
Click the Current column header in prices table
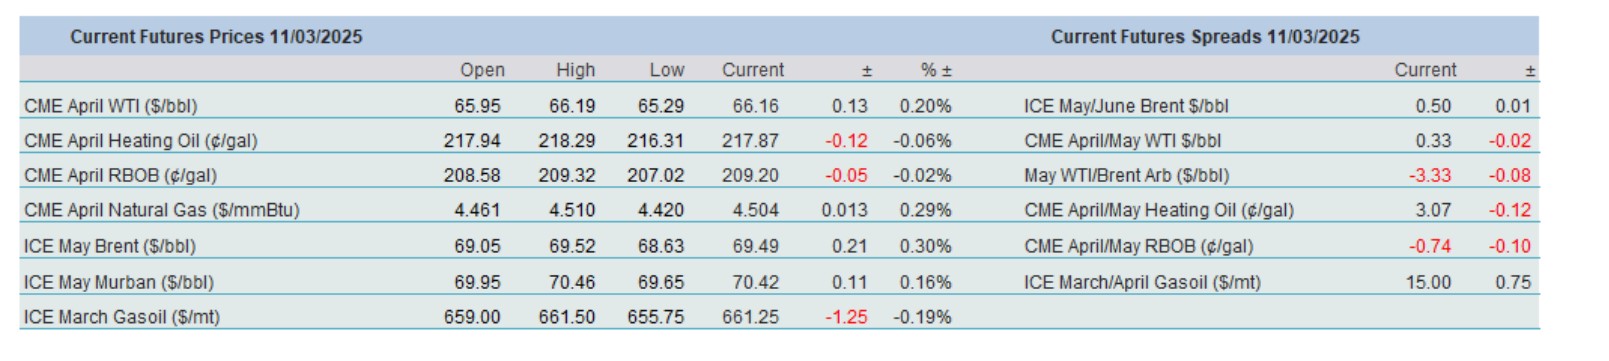pyautogui.click(x=753, y=70)
